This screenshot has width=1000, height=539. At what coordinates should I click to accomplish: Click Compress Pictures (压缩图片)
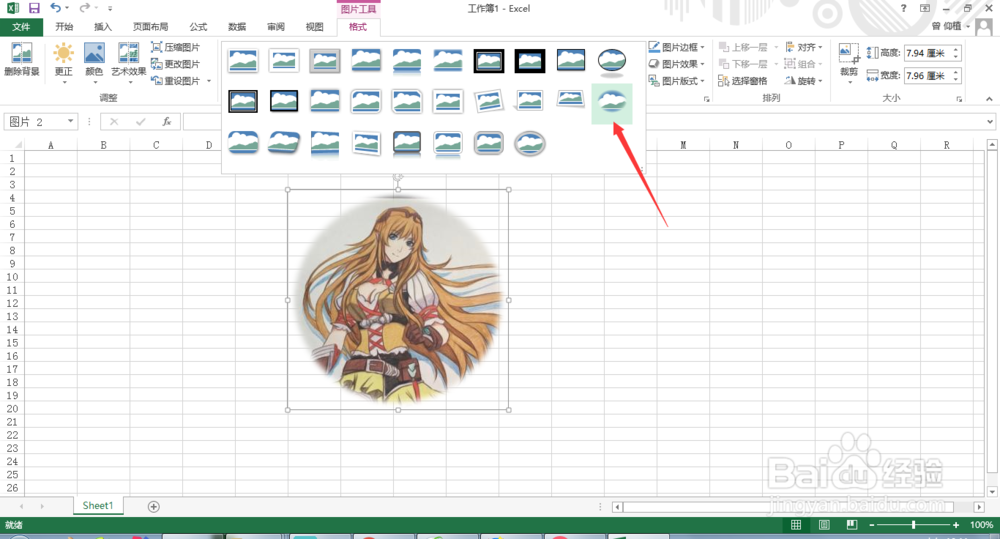(x=175, y=47)
